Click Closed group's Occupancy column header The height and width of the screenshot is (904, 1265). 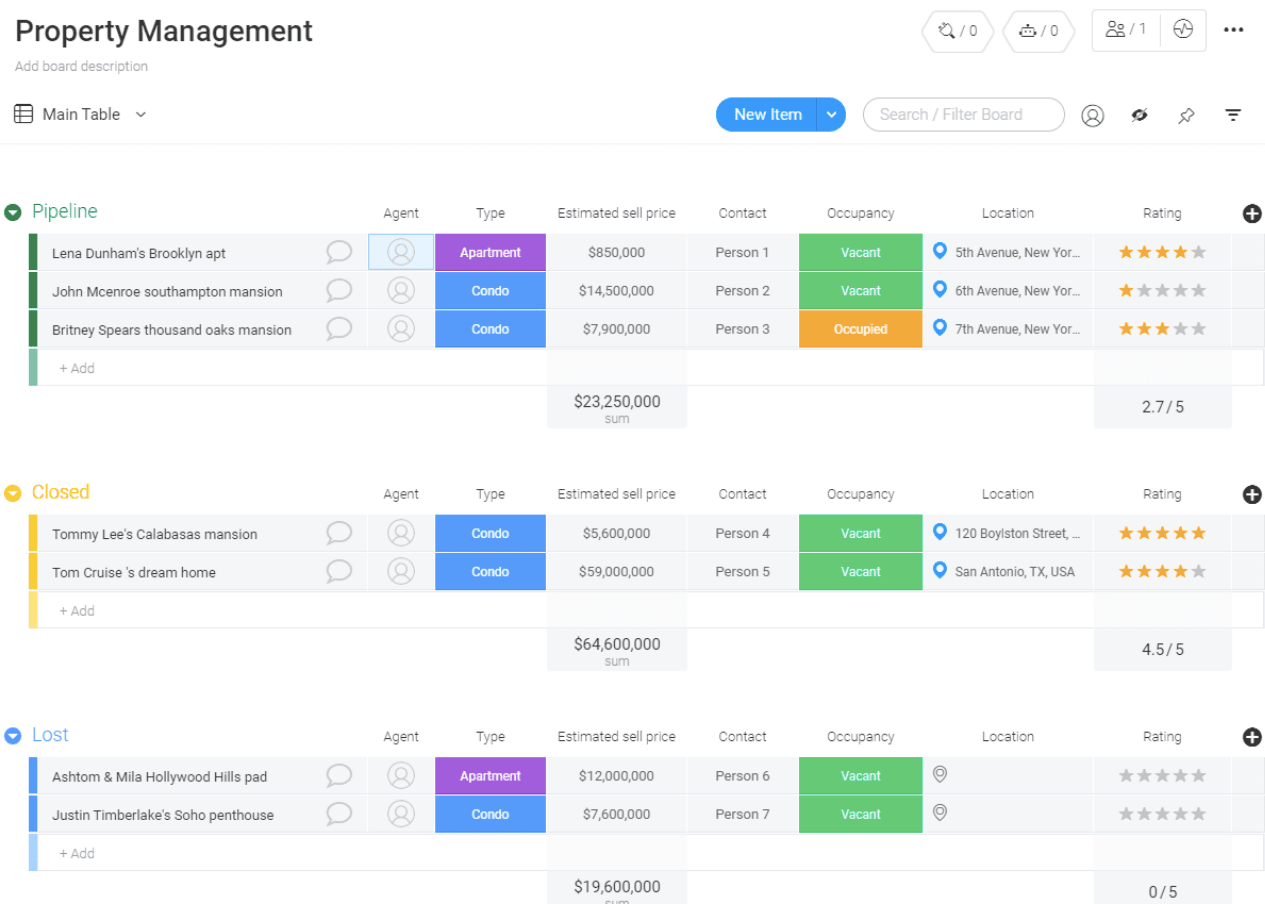860,494
